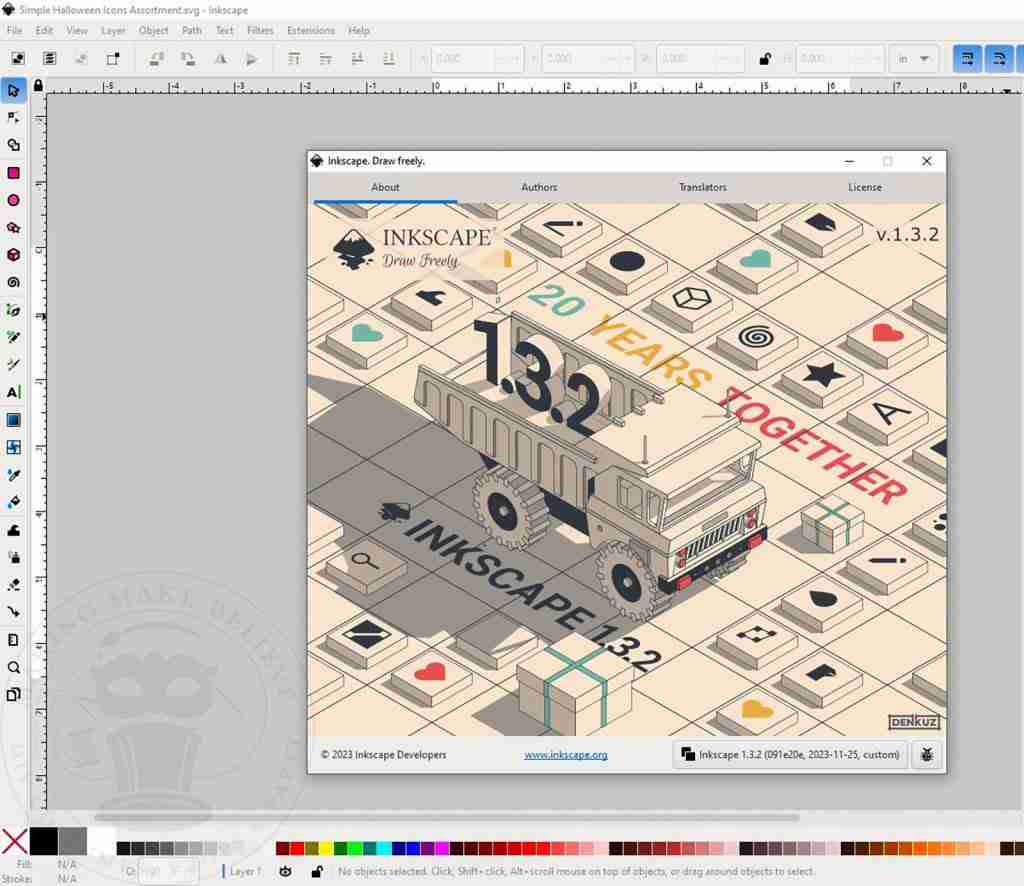
Task: Toggle the width/height ratio lock
Action: (765, 58)
